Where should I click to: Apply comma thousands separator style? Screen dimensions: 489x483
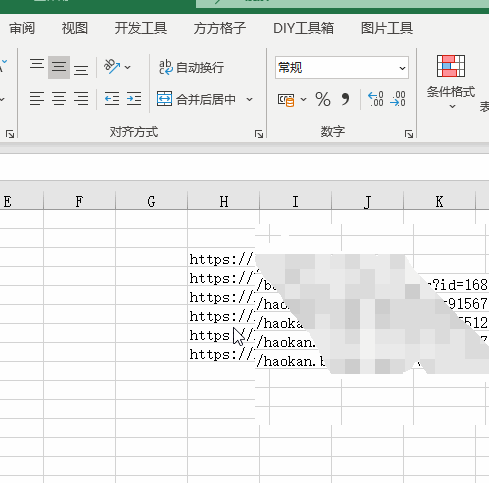point(346,99)
